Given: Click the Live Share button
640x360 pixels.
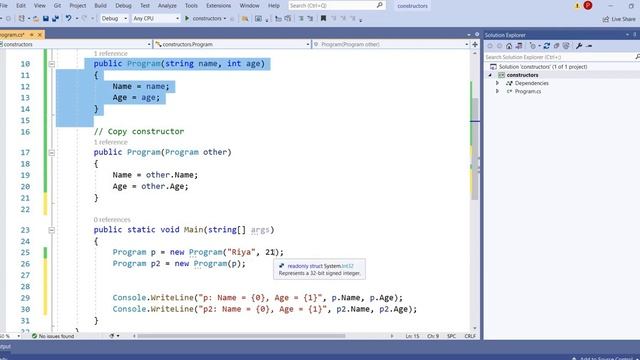Looking at the screenshot, I should click(x=619, y=19).
